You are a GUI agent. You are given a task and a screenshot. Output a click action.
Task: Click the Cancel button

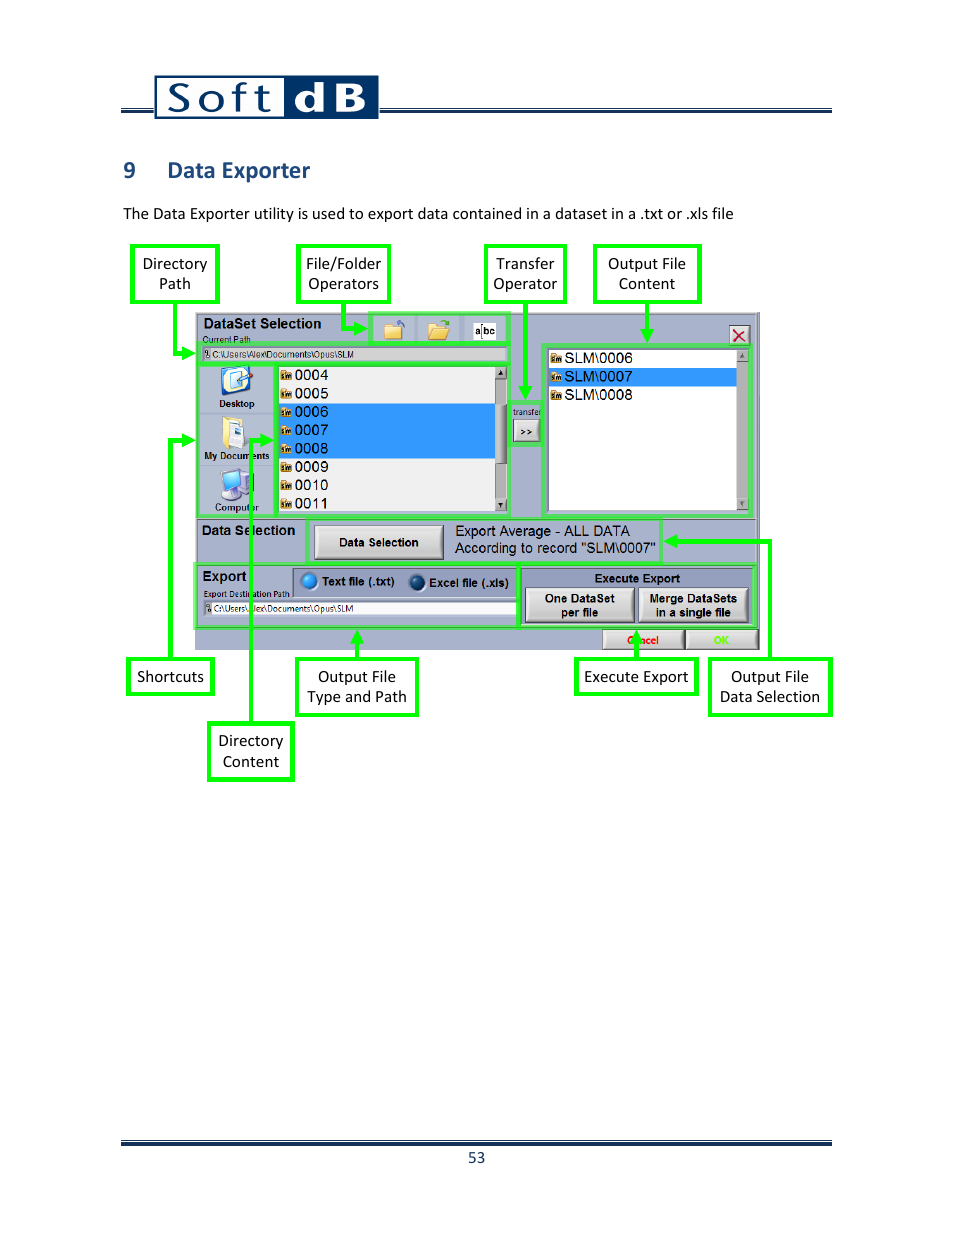point(643,640)
